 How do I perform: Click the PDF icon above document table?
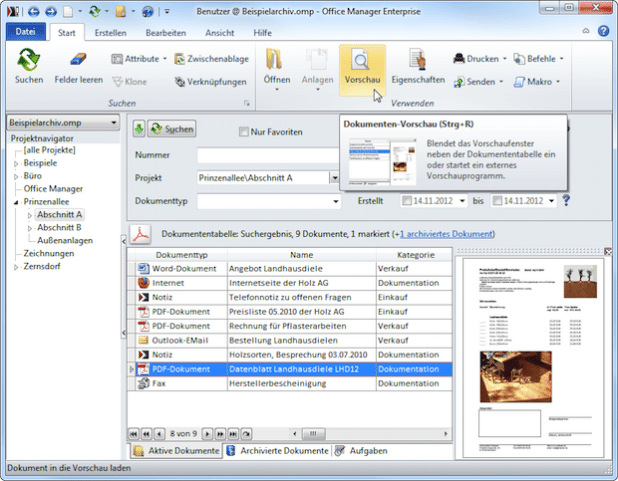142,235
